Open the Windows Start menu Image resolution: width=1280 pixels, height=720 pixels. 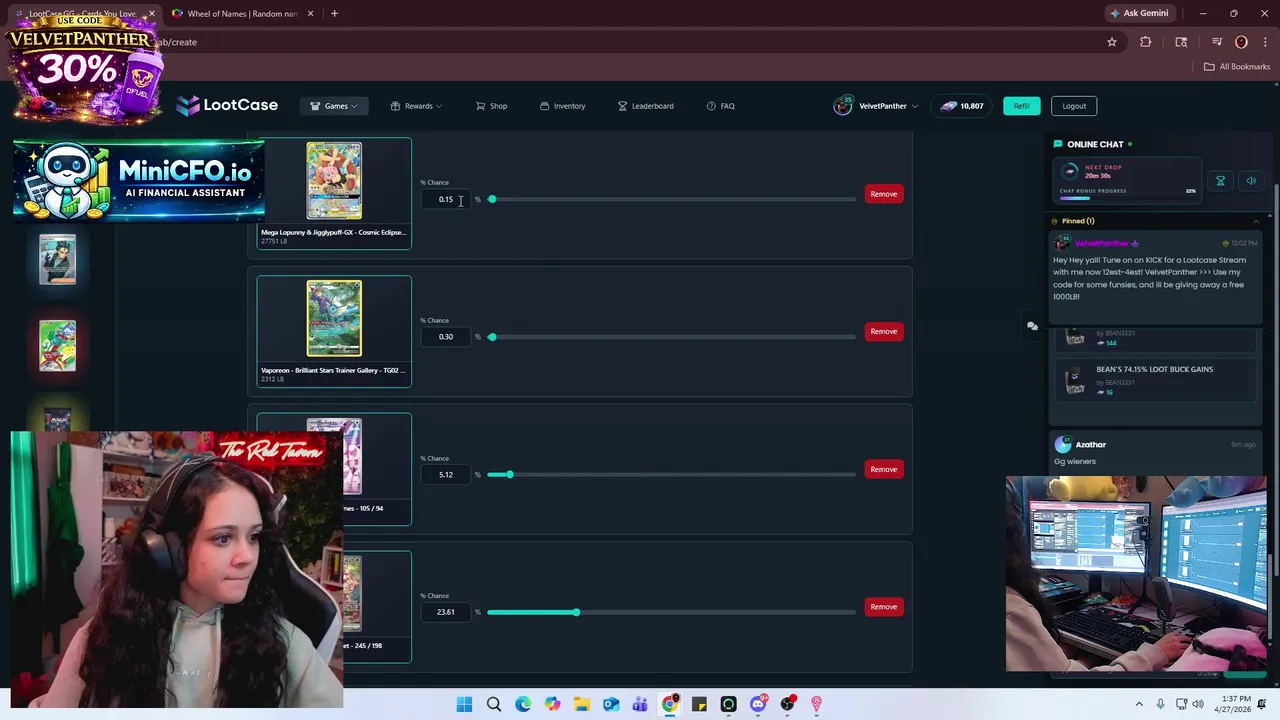pos(464,704)
